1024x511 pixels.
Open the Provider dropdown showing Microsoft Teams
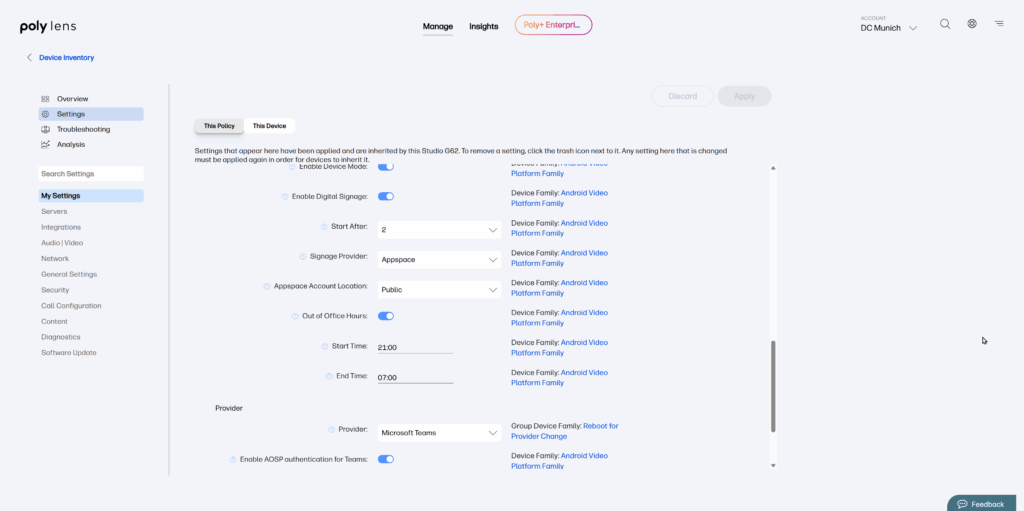click(x=439, y=433)
